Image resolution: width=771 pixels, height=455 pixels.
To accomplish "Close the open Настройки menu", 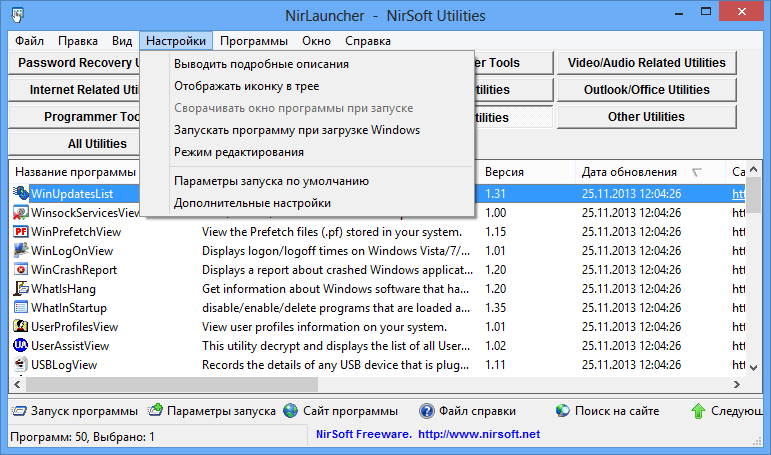I will coord(176,41).
